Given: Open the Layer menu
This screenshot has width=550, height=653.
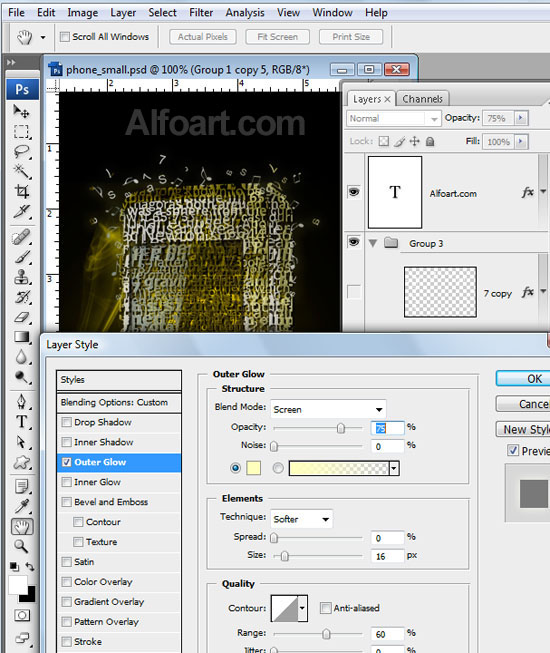Looking at the screenshot, I should [x=123, y=12].
